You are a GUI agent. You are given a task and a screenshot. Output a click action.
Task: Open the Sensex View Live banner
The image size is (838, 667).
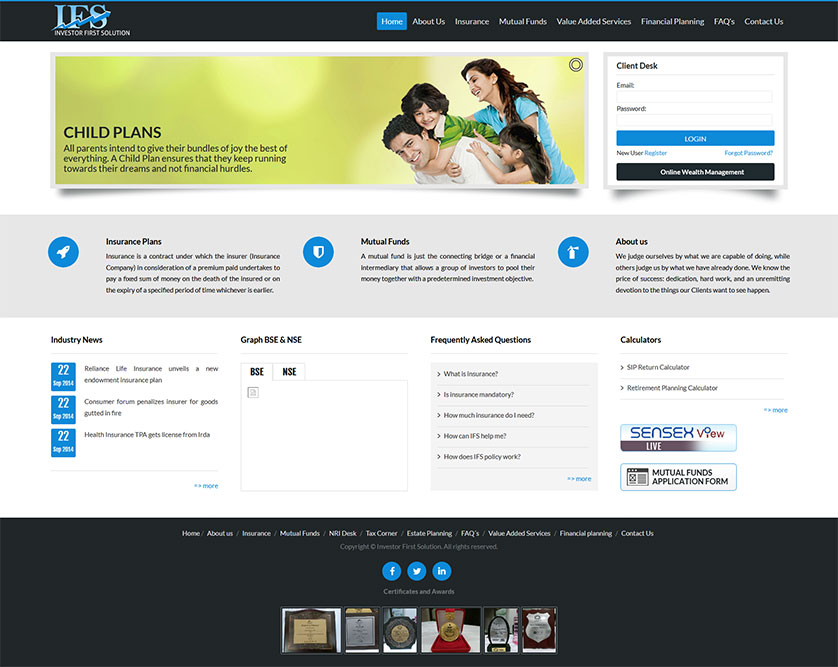pos(678,438)
